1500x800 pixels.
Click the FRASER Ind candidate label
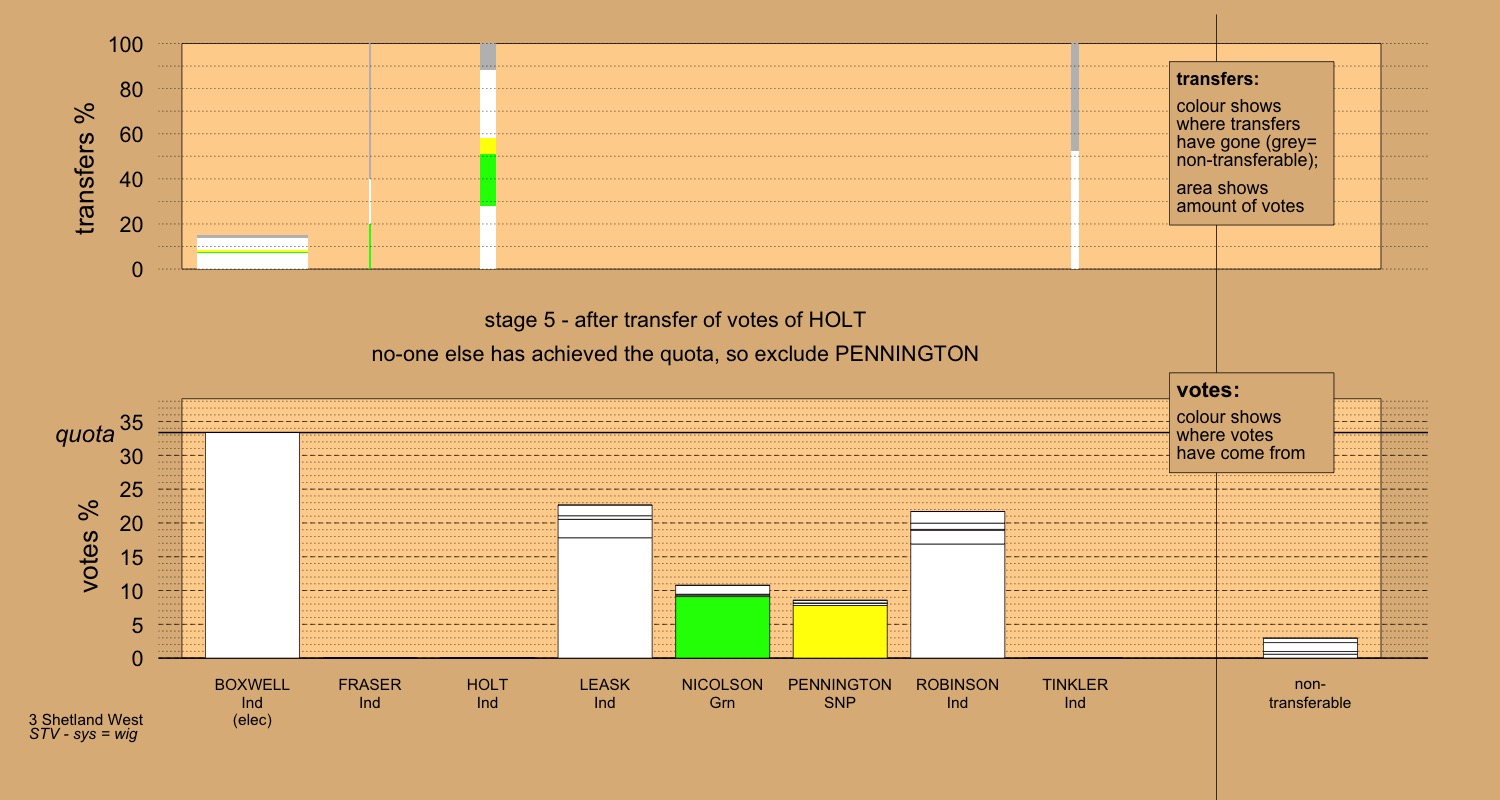point(370,694)
